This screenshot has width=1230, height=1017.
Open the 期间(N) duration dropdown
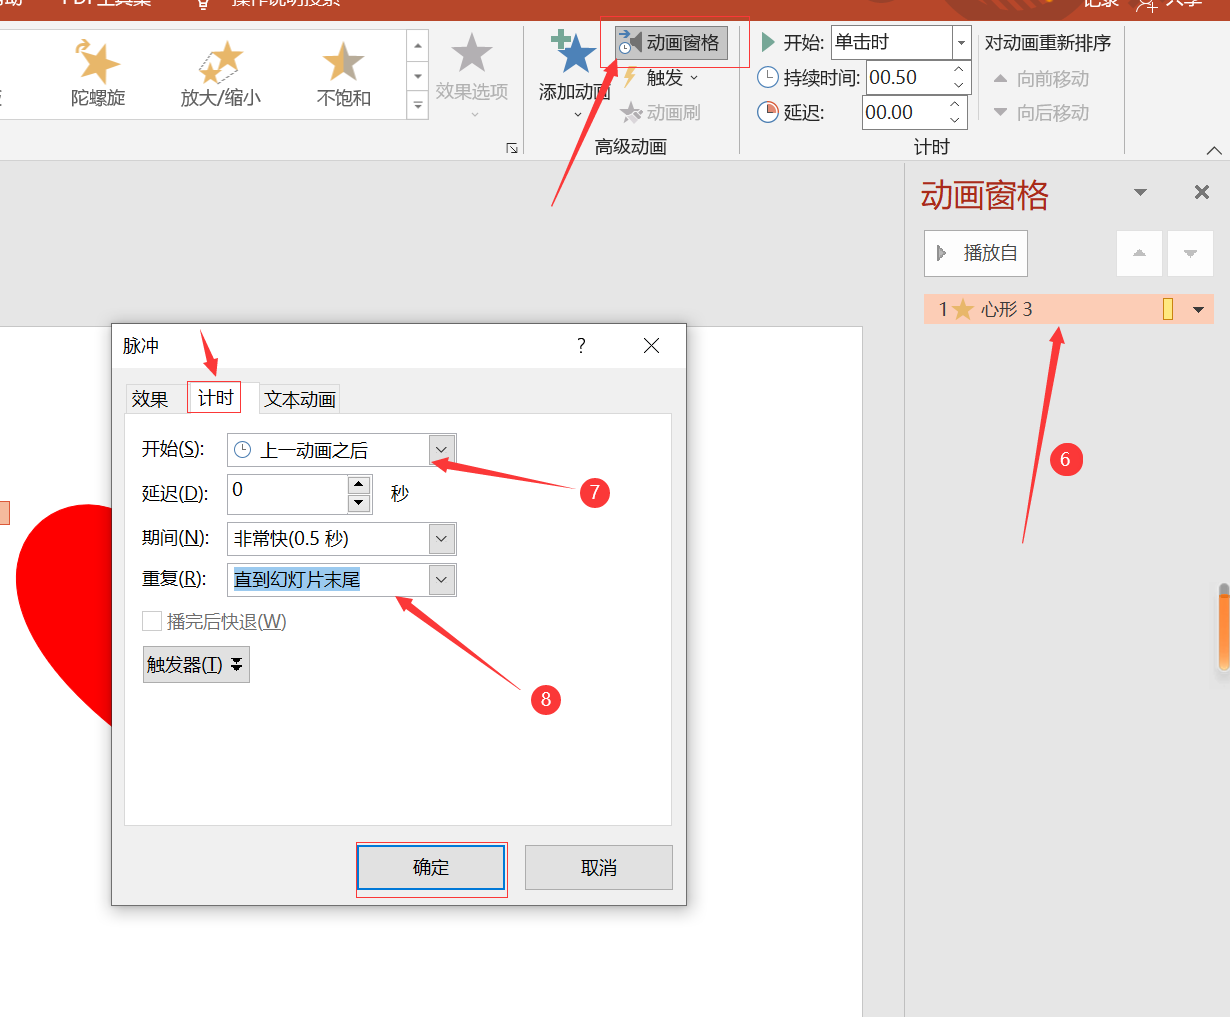[x=441, y=539]
